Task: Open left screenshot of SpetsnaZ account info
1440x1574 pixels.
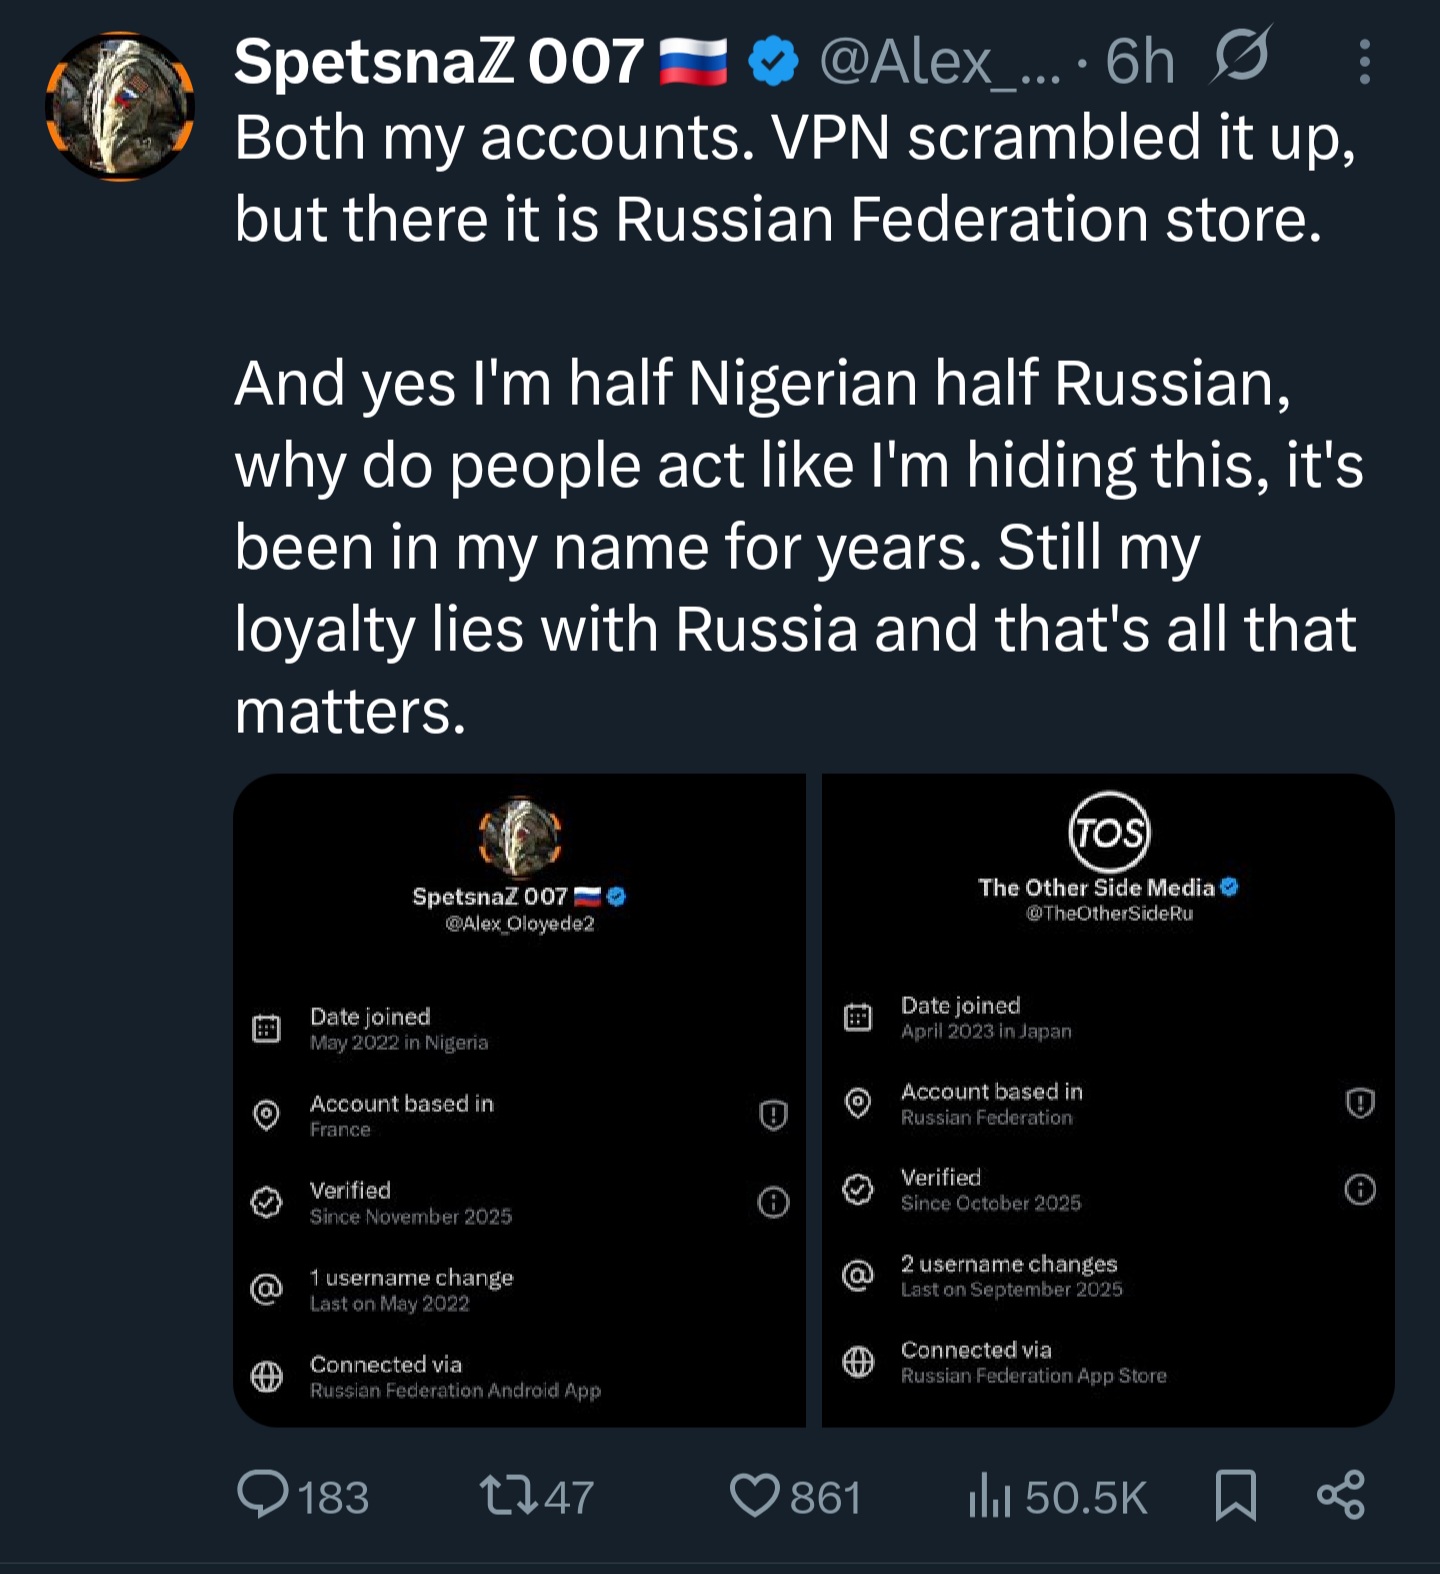Action: (x=520, y=1100)
